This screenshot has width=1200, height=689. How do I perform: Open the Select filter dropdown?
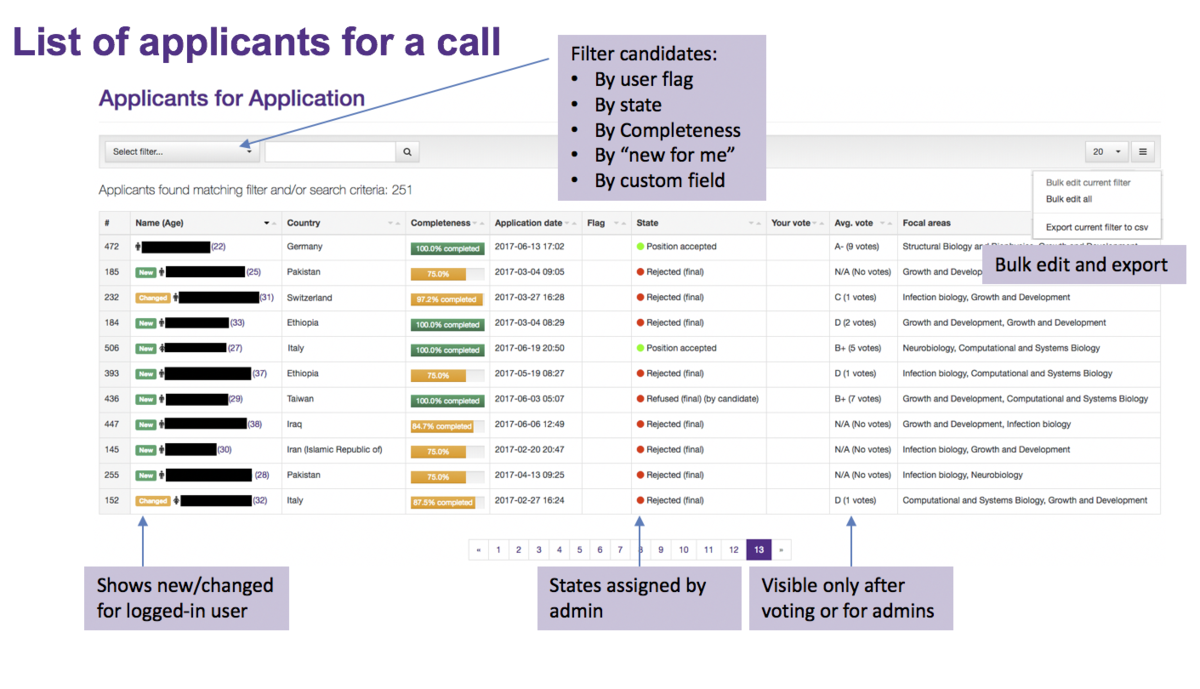[x=182, y=152]
